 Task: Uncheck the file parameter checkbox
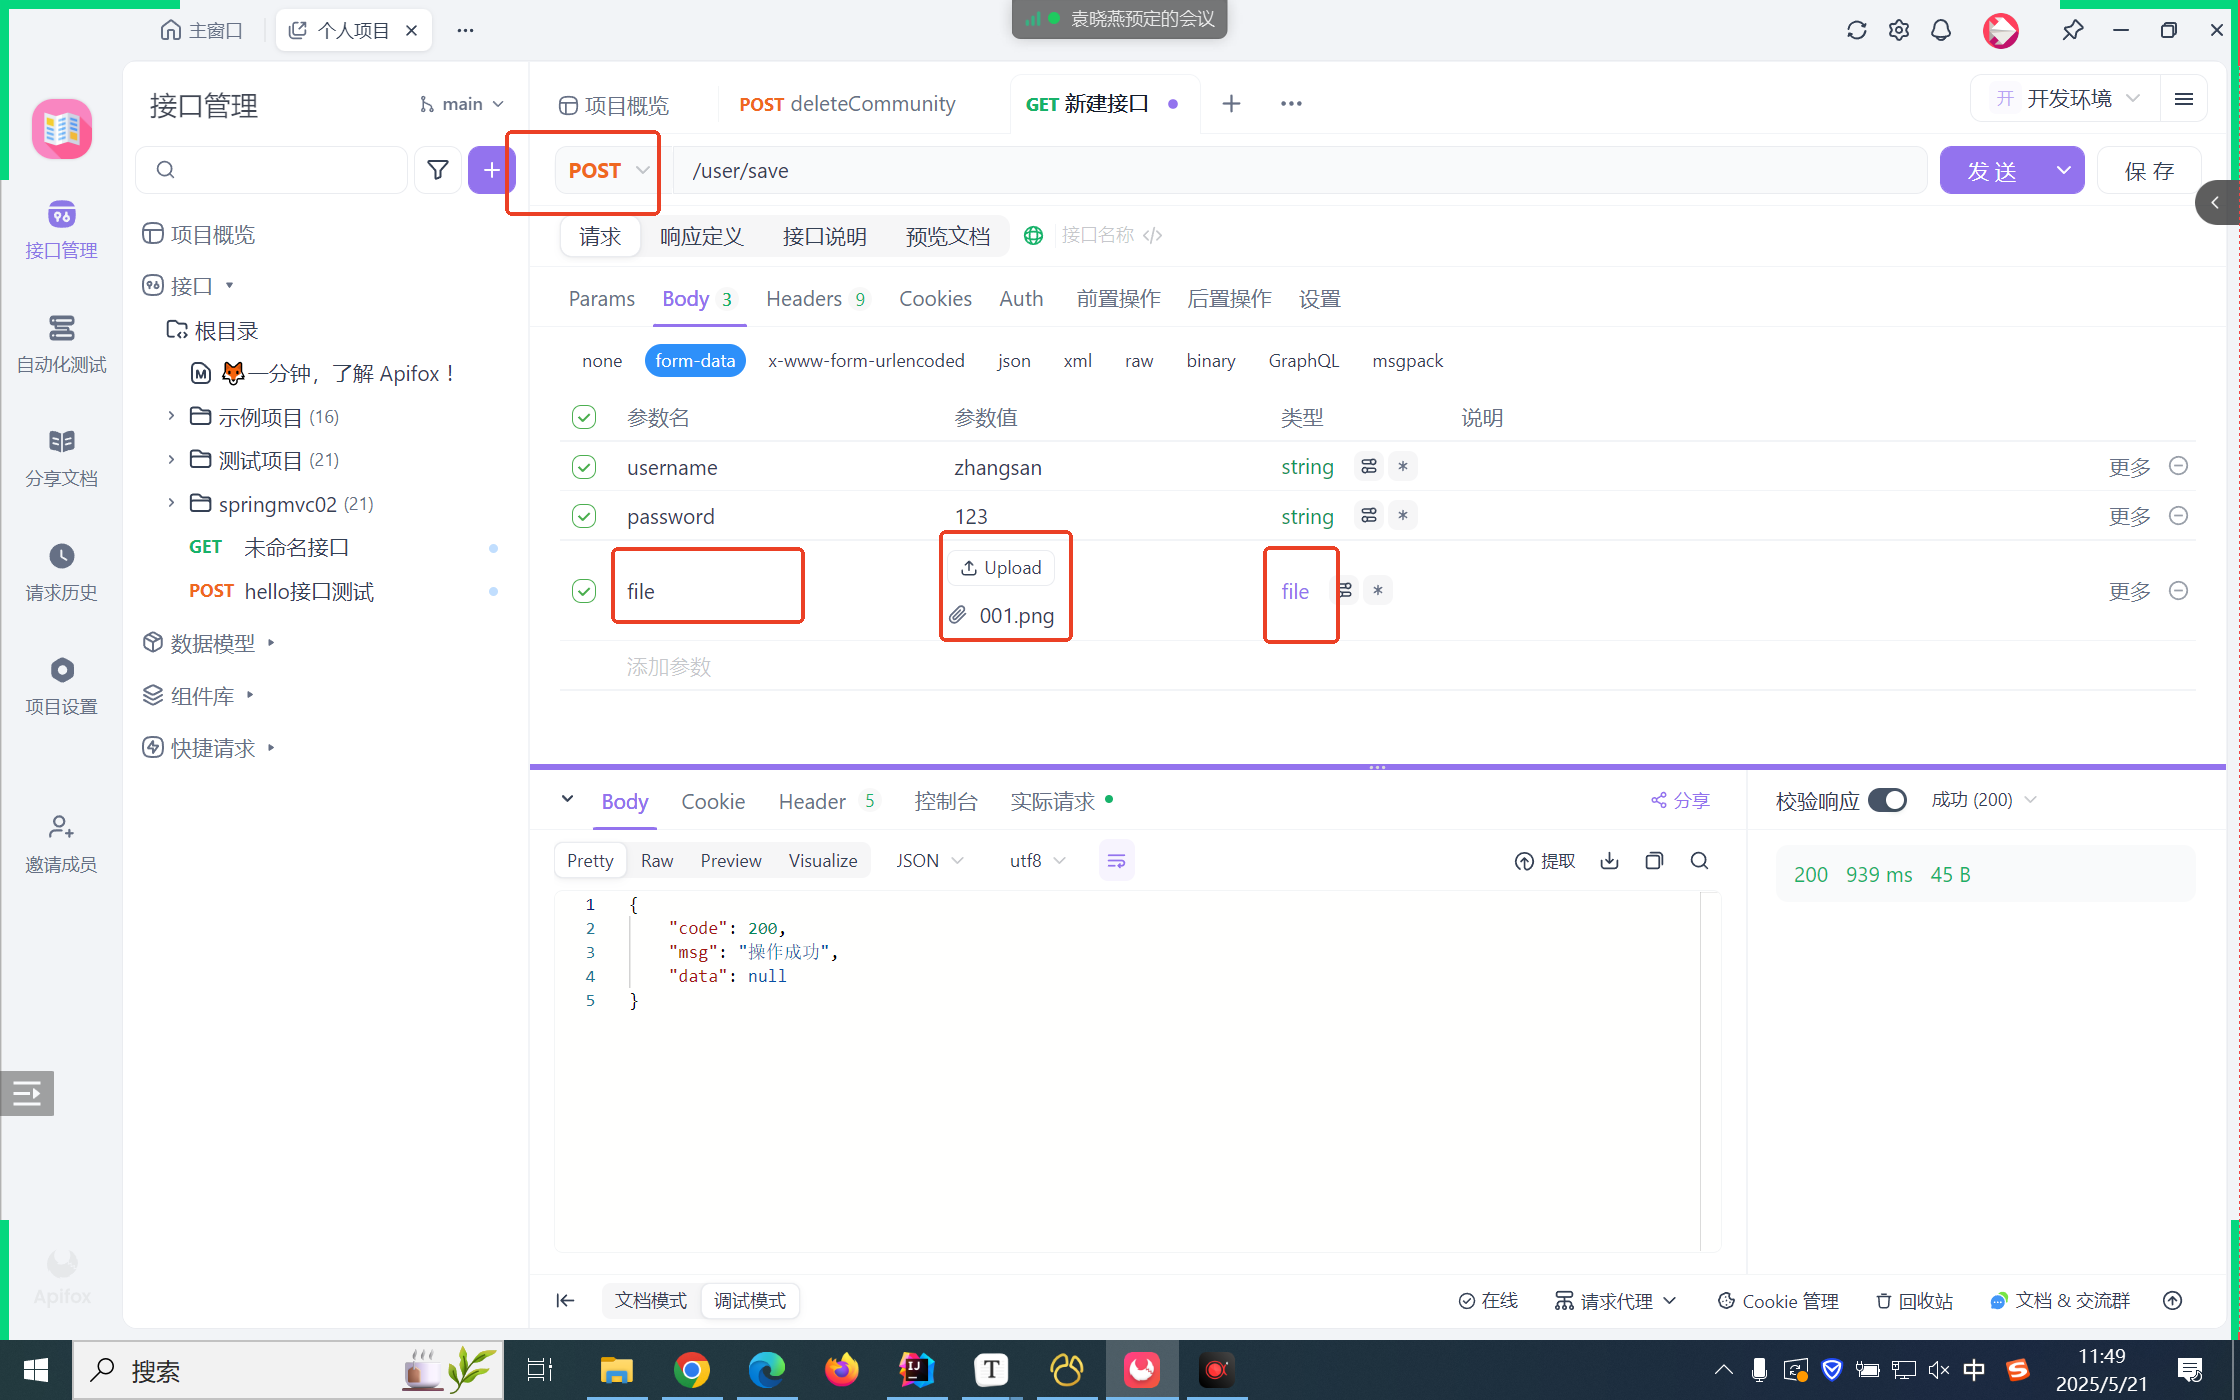click(584, 591)
